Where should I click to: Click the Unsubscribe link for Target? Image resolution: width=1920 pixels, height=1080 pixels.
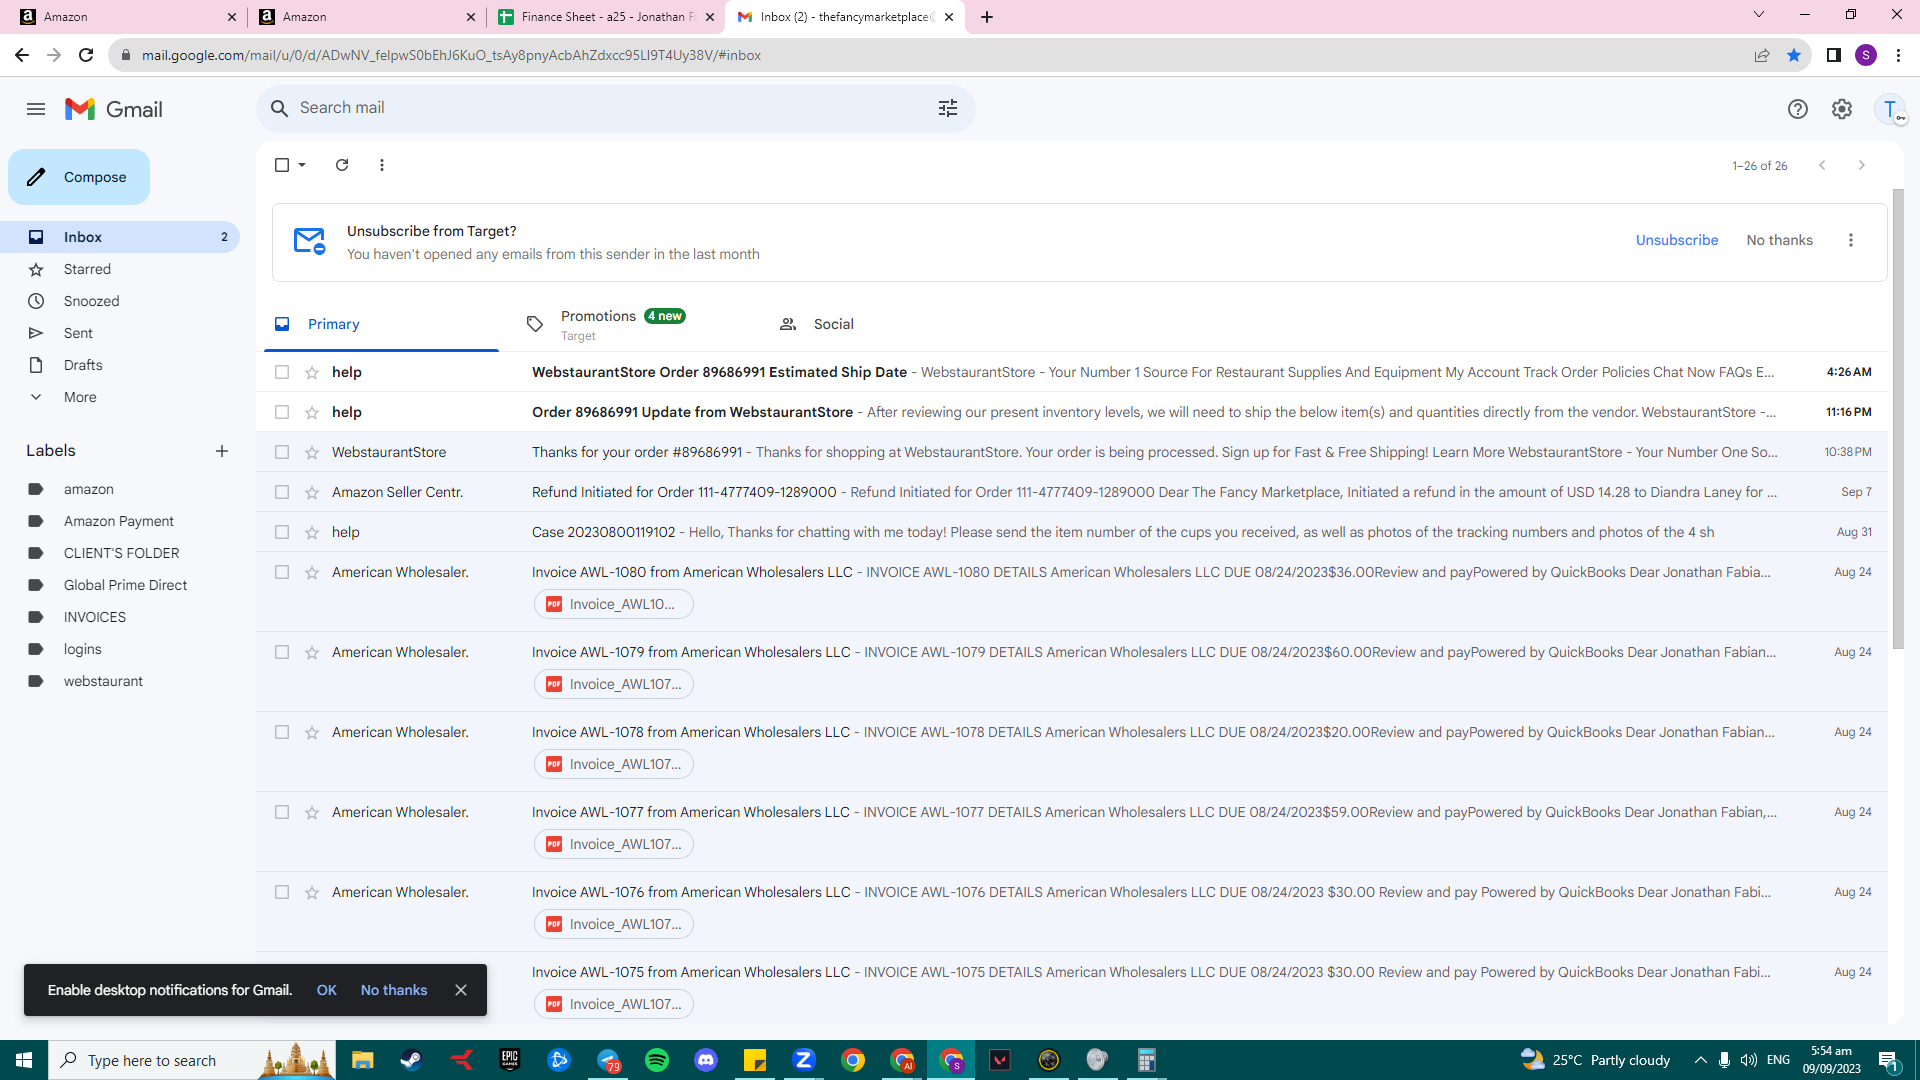point(1677,240)
